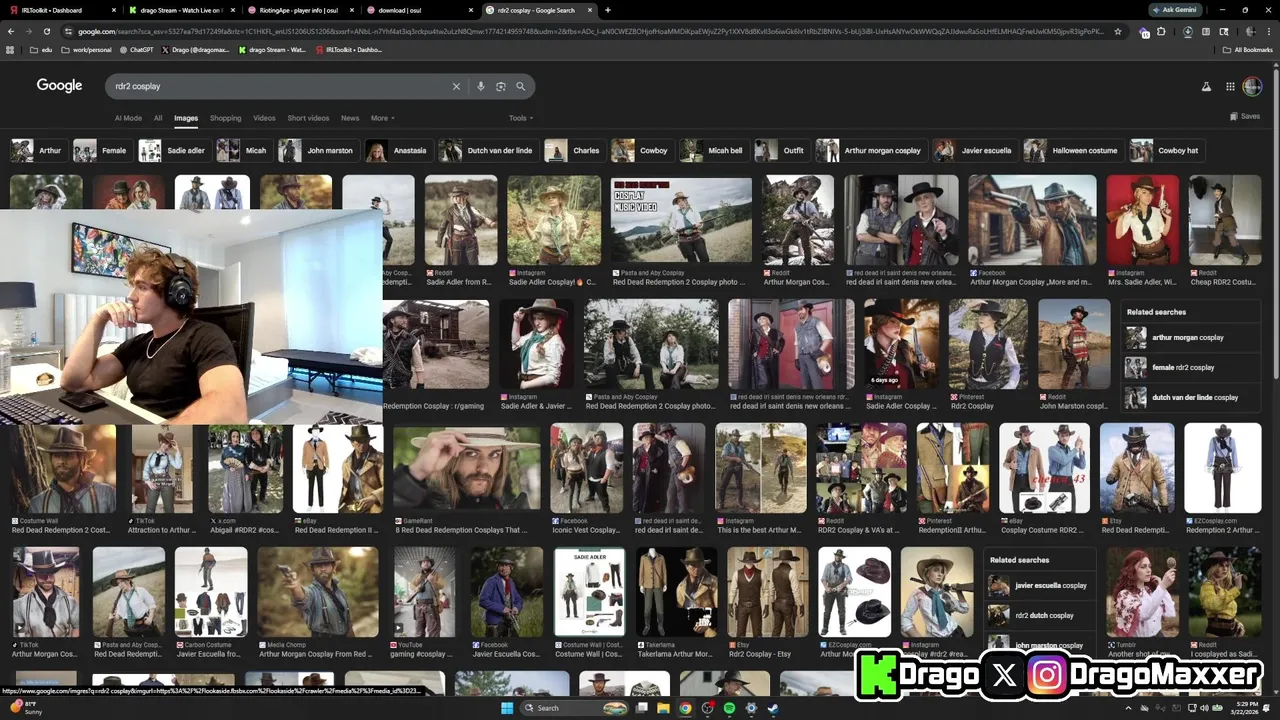Open Spotify from the taskbar
Screen dimensions: 1280x720
[729, 708]
